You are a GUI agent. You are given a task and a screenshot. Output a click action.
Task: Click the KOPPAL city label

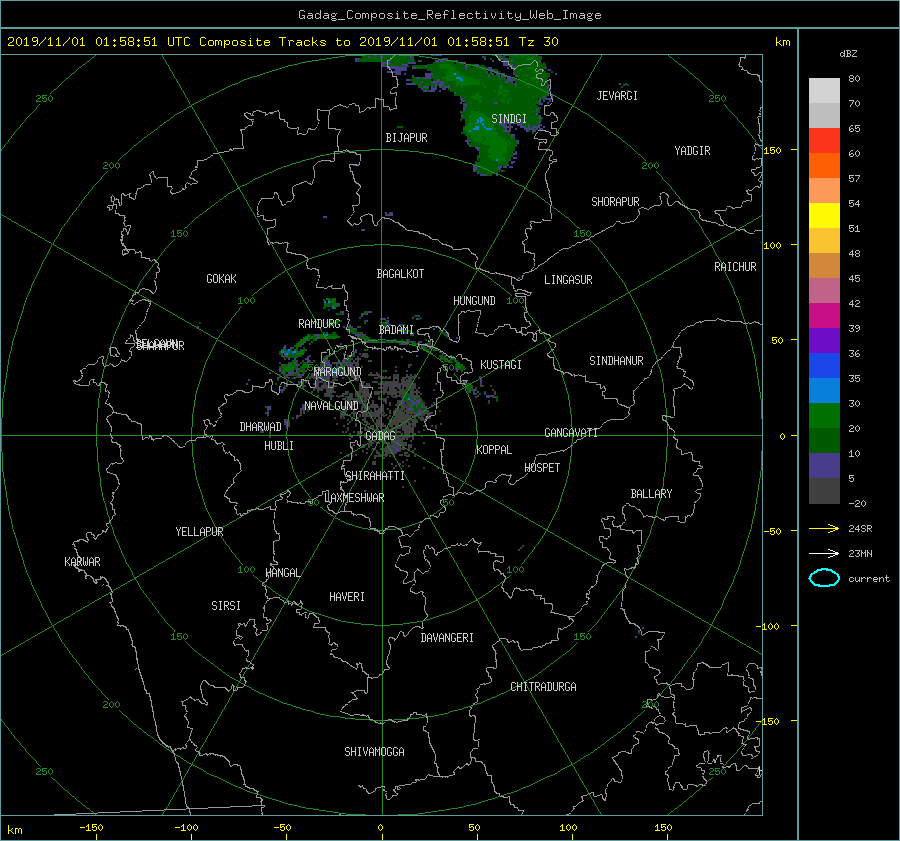point(494,450)
